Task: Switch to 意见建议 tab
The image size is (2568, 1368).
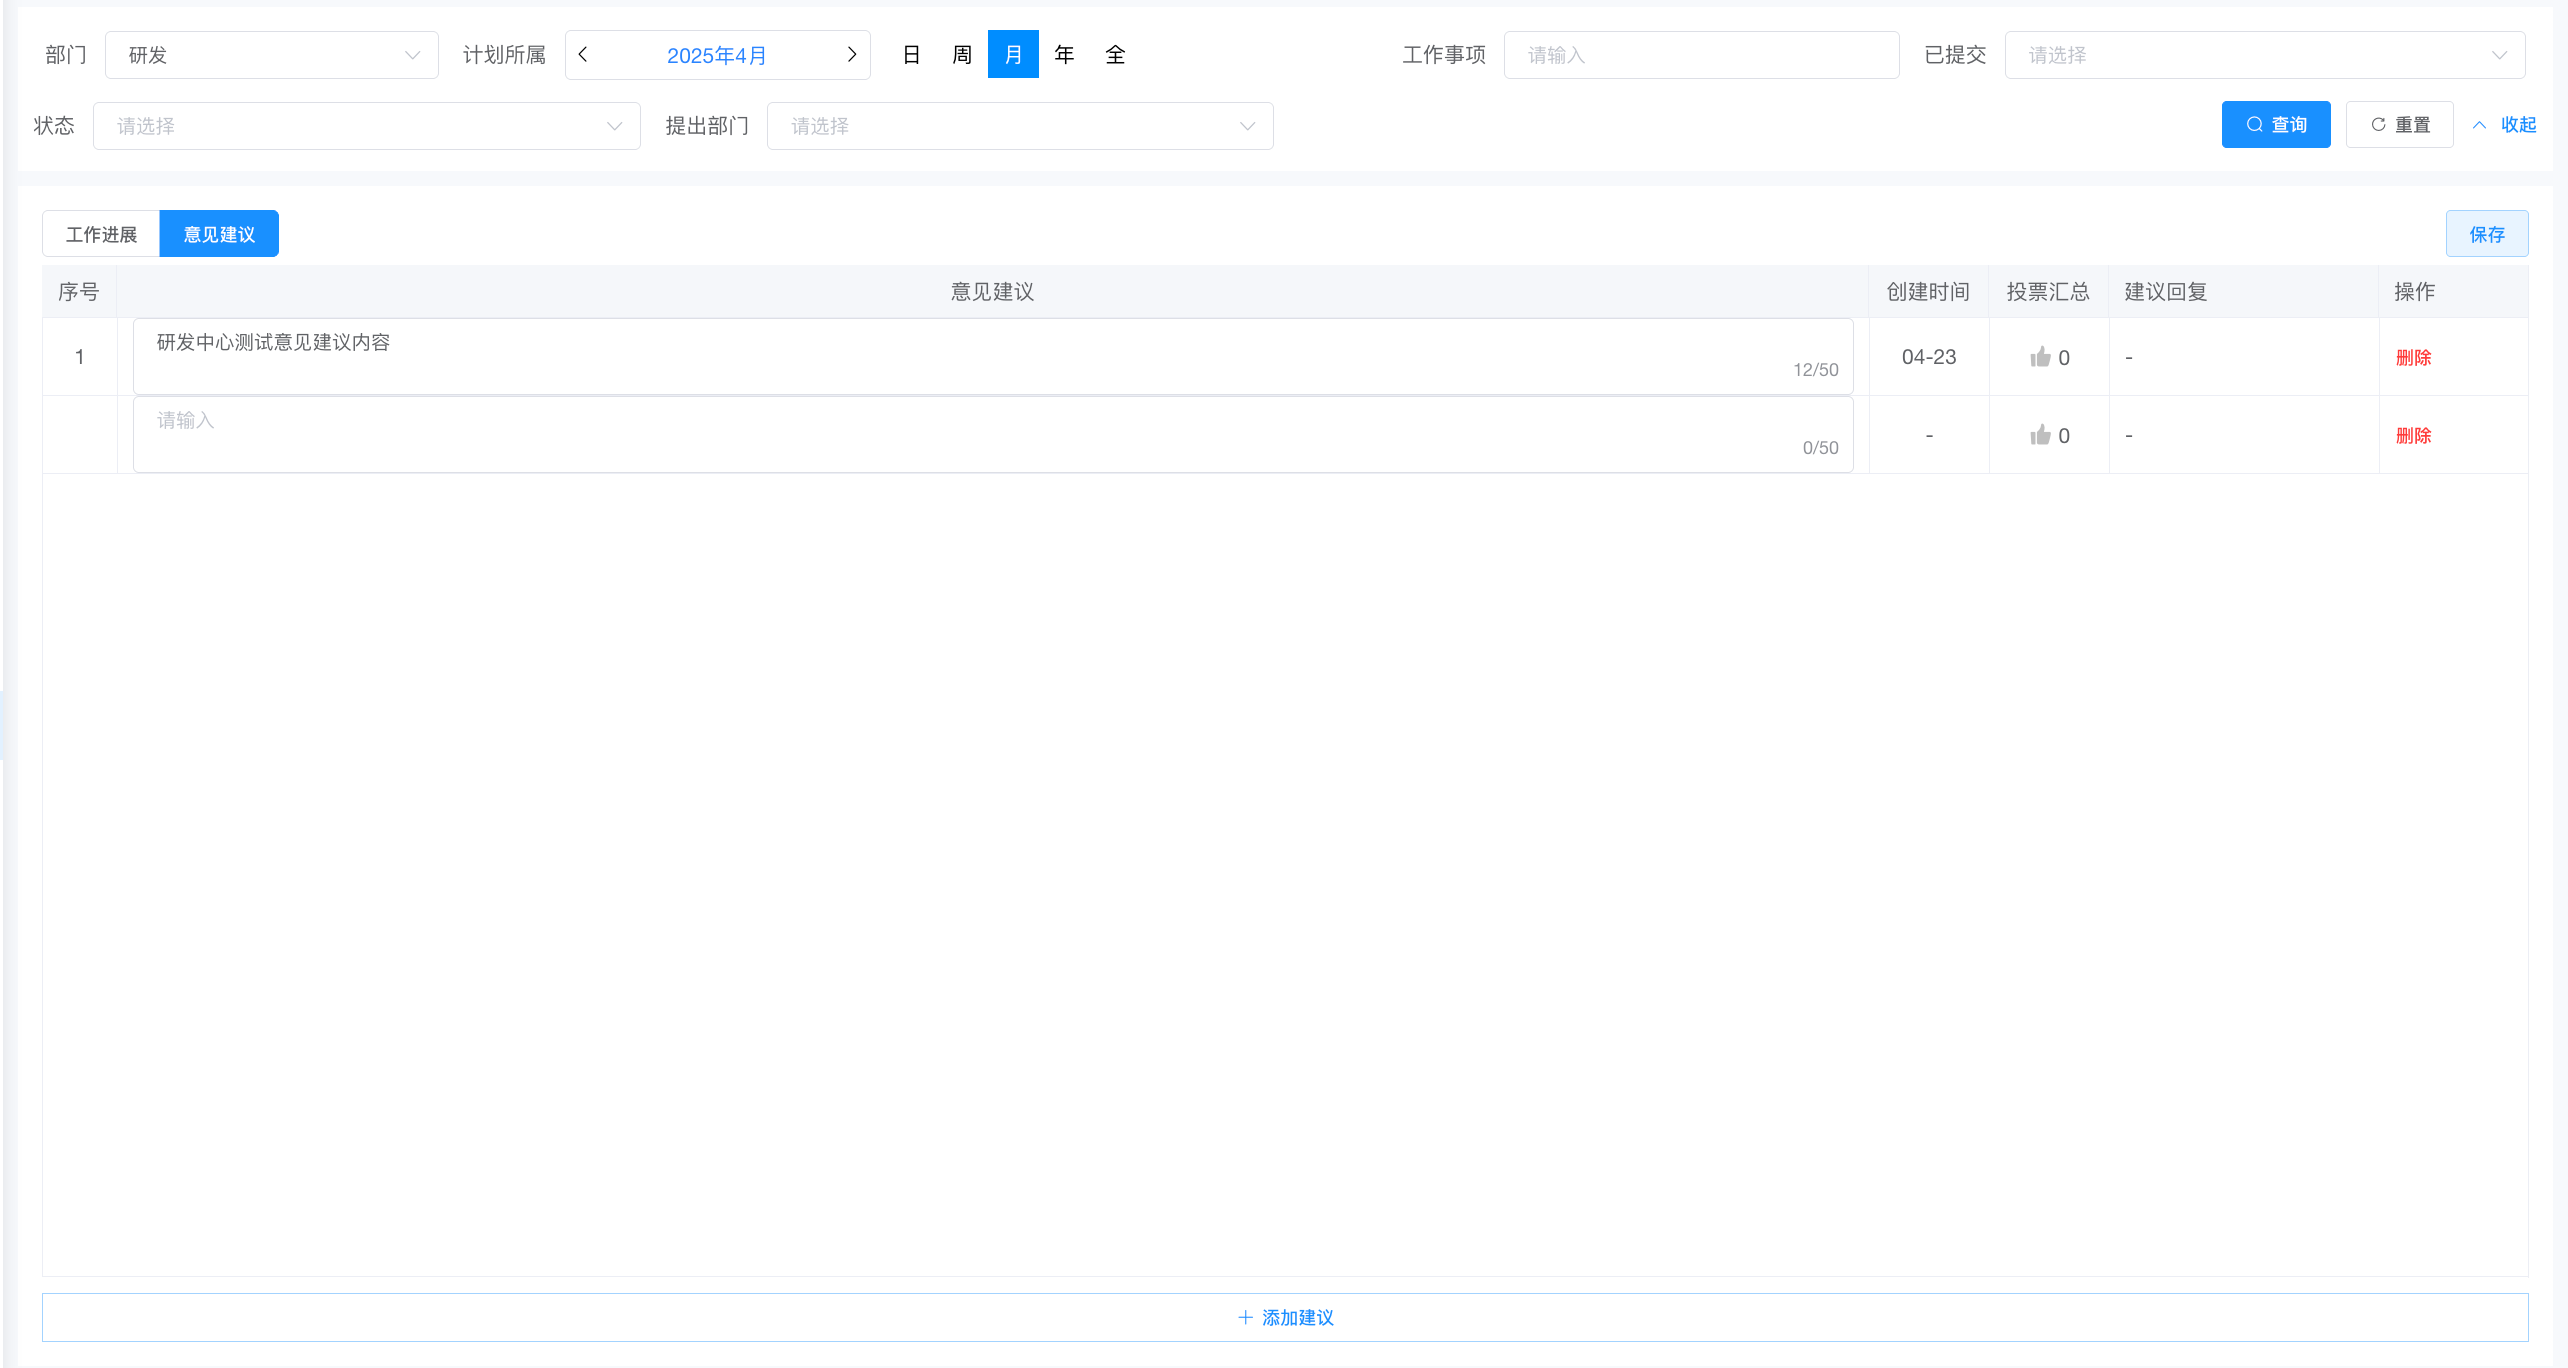Action: tap(219, 234)
